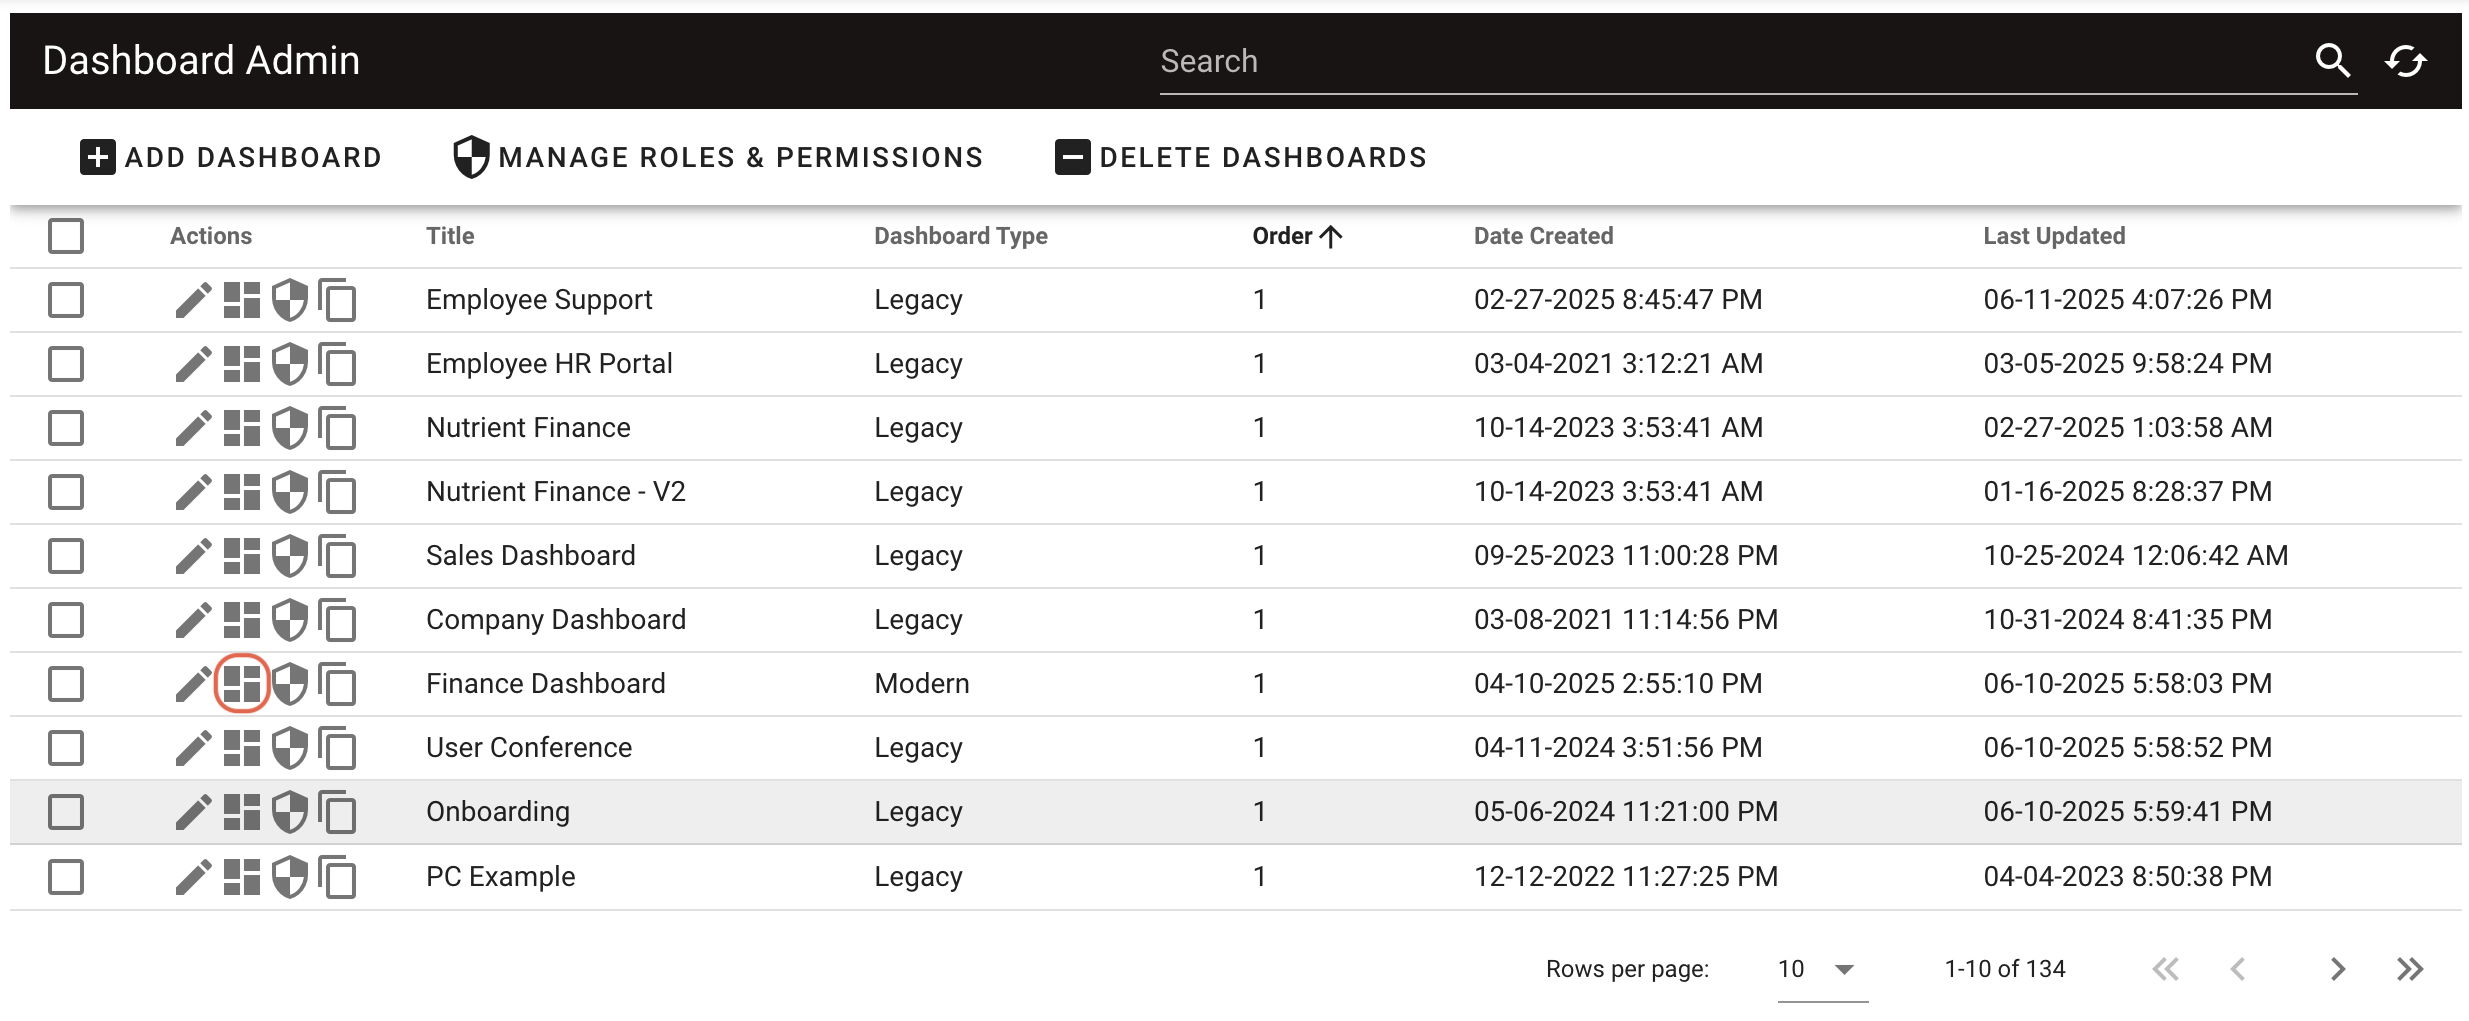Open permissions shield for Onboarding
The image size is (2469, 1021).
tap(290, 812)
